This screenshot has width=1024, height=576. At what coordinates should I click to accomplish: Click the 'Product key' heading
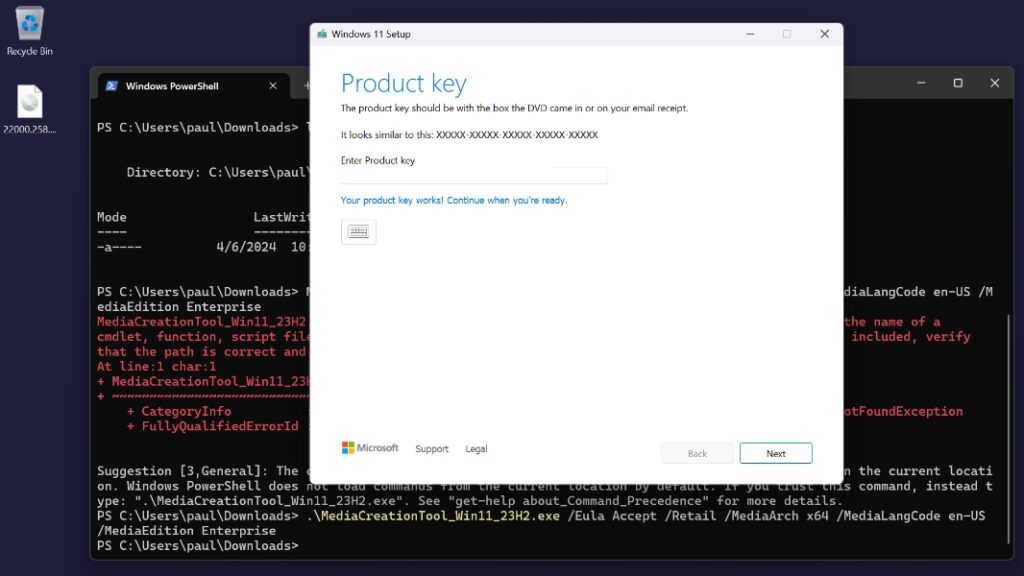(403, 83)
